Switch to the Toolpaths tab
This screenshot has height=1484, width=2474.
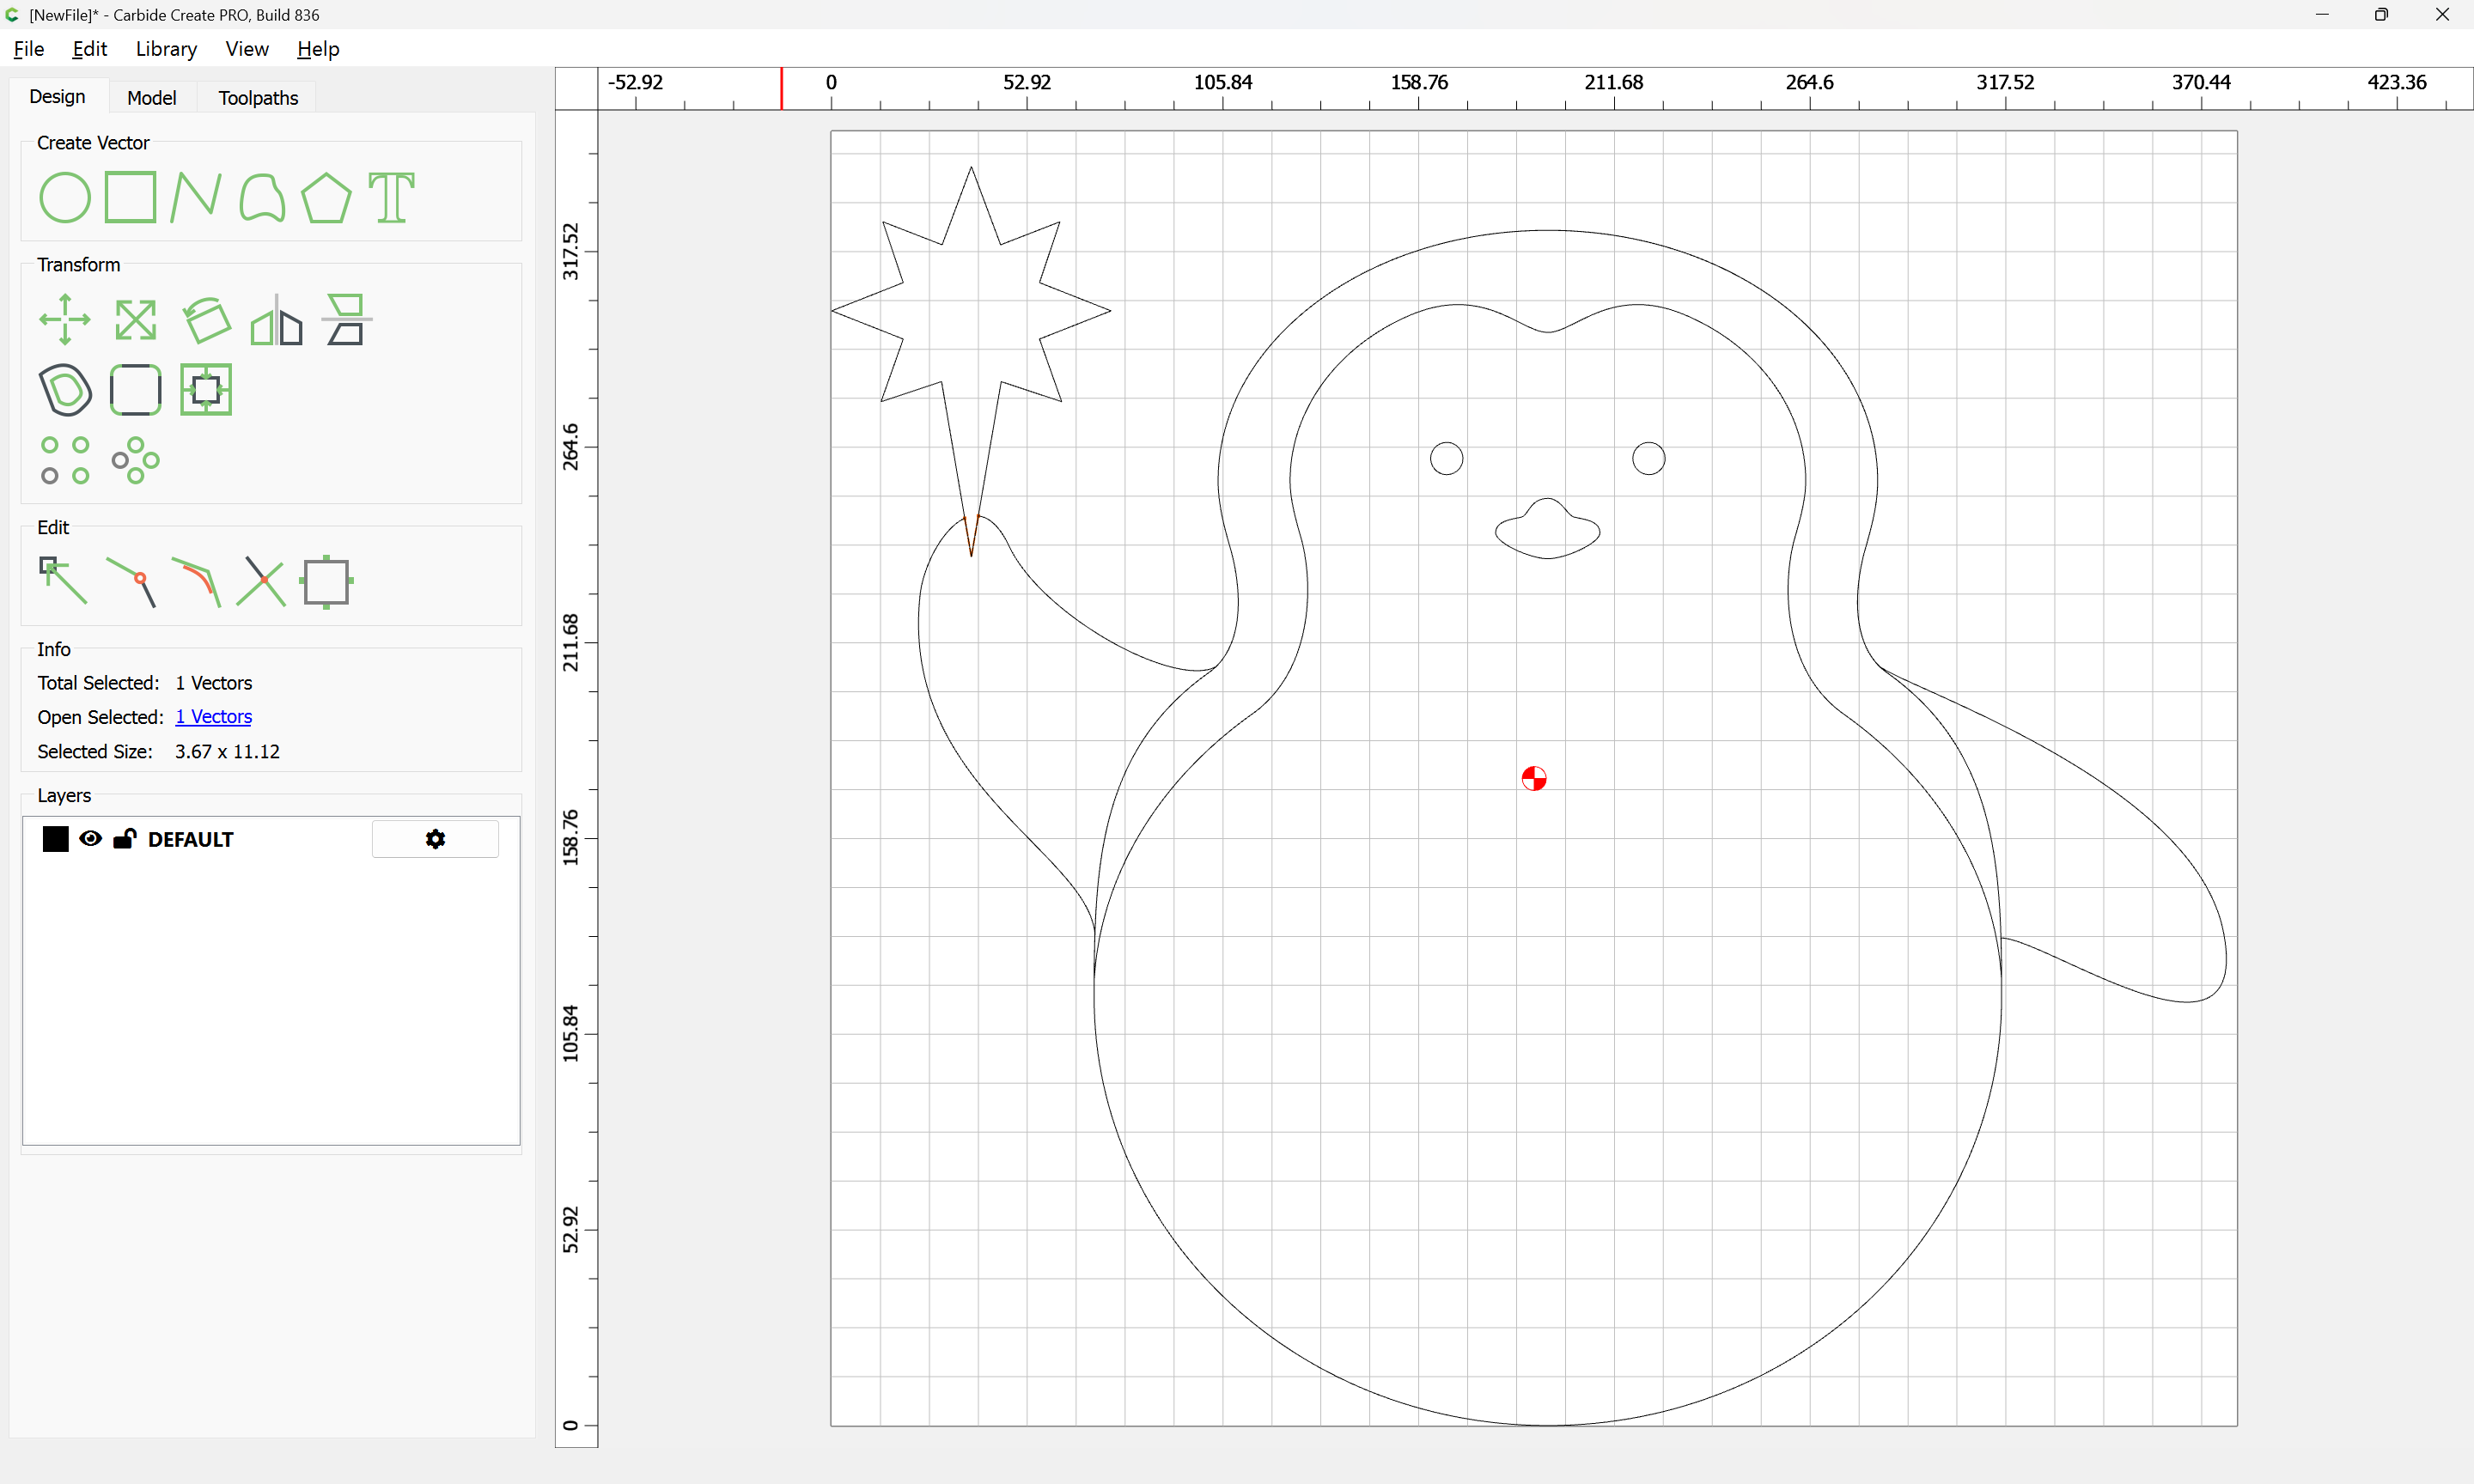click(258, 97)
